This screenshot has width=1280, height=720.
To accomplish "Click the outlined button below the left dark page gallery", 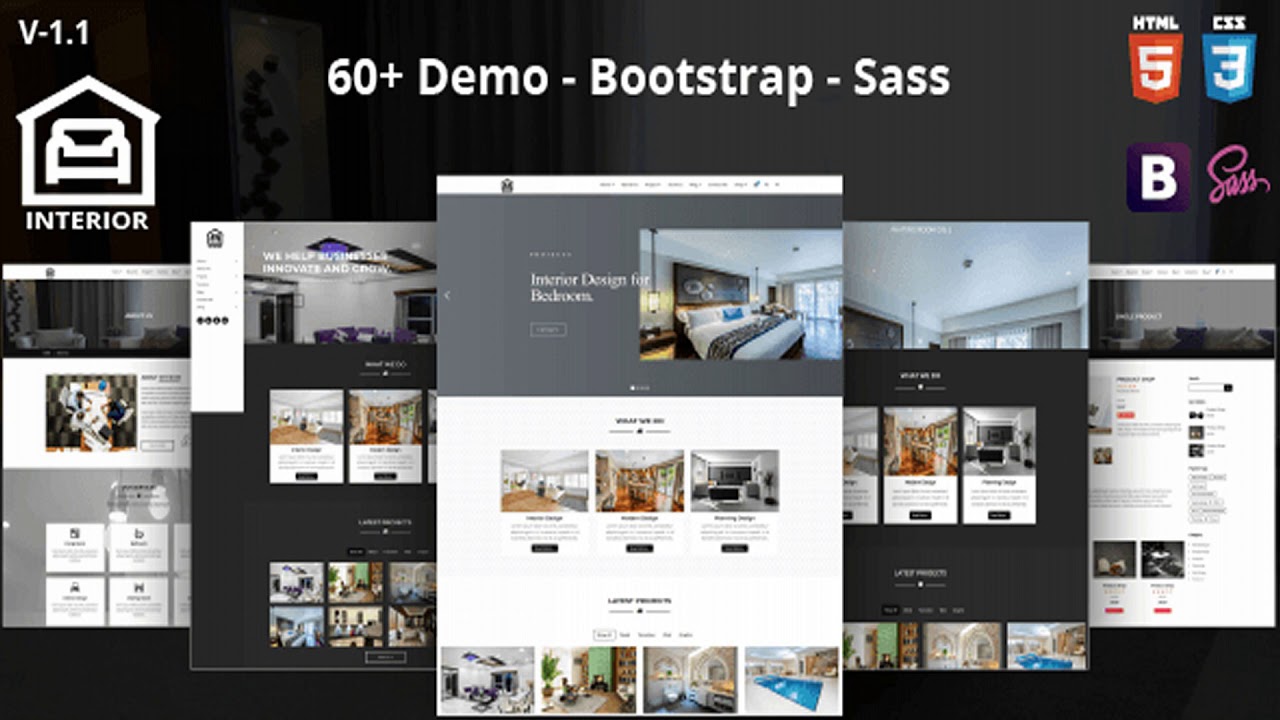I will [x=386, y=657].
